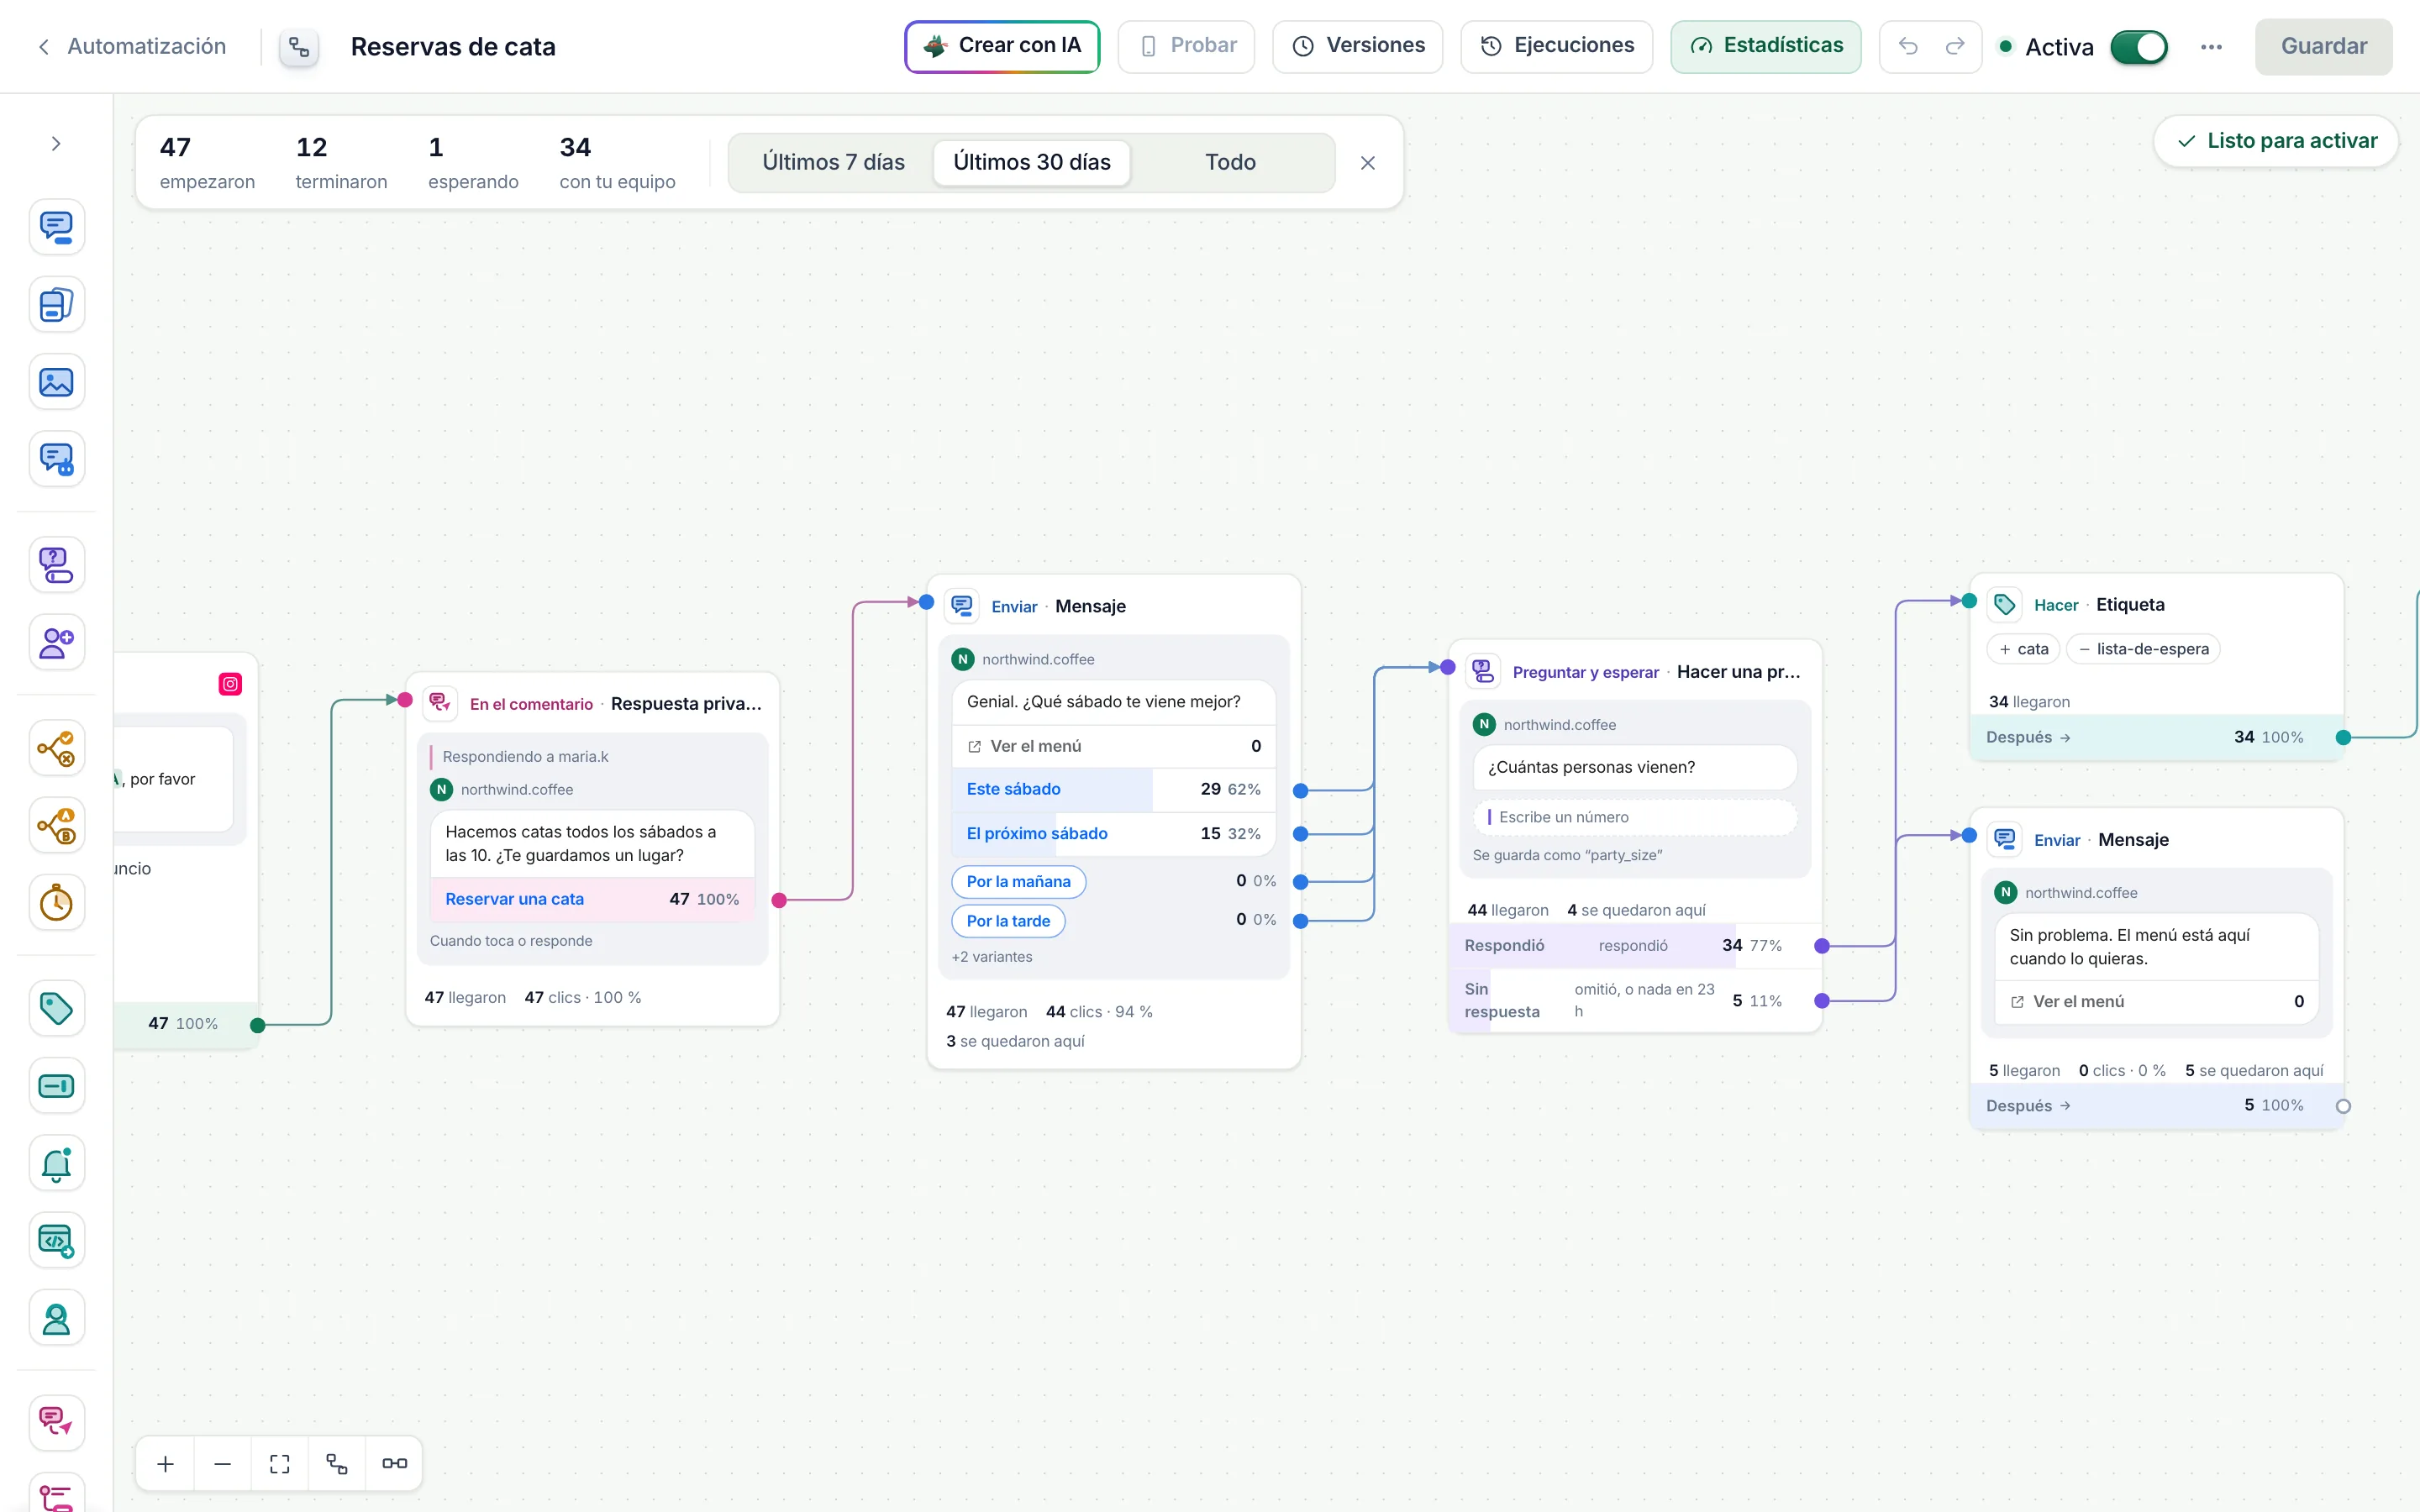Click the Escribe un número field
The height and width of the screenshot is (1512, 2420).
(1634, 817)
